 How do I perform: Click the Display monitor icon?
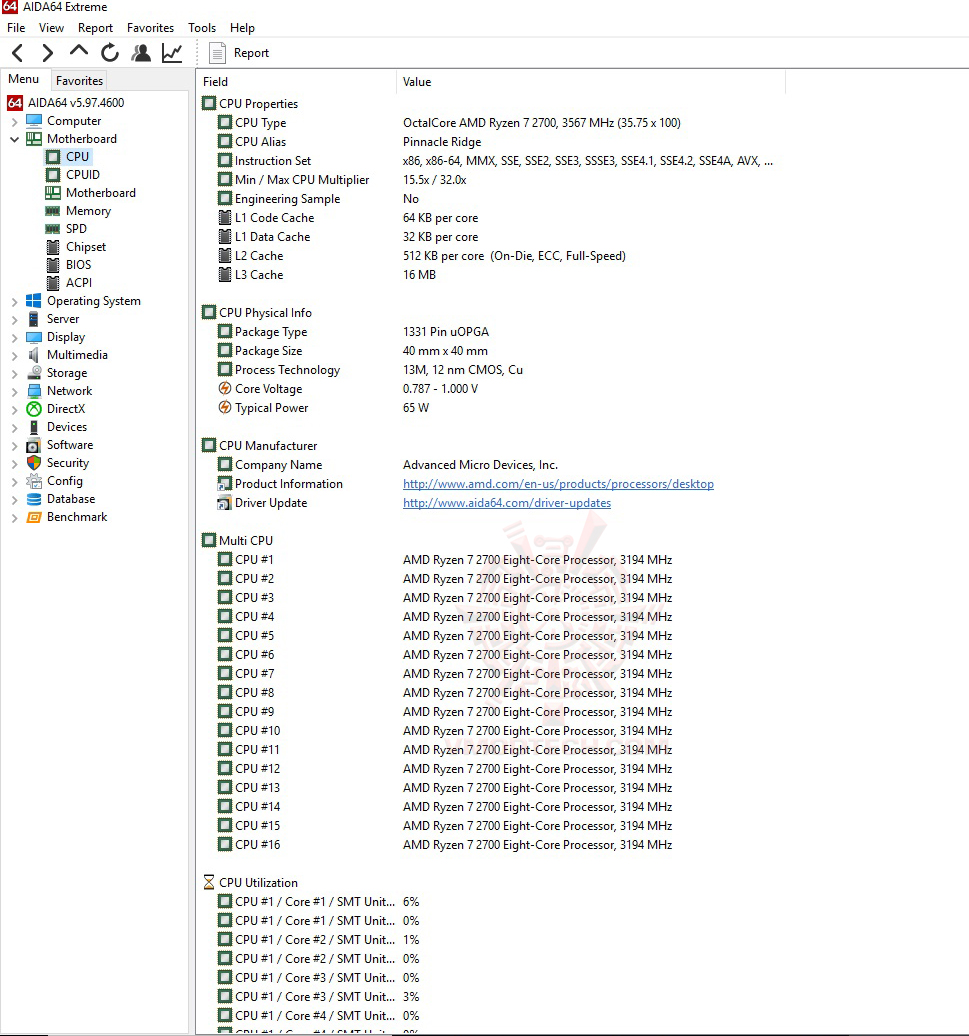[34, 337]
